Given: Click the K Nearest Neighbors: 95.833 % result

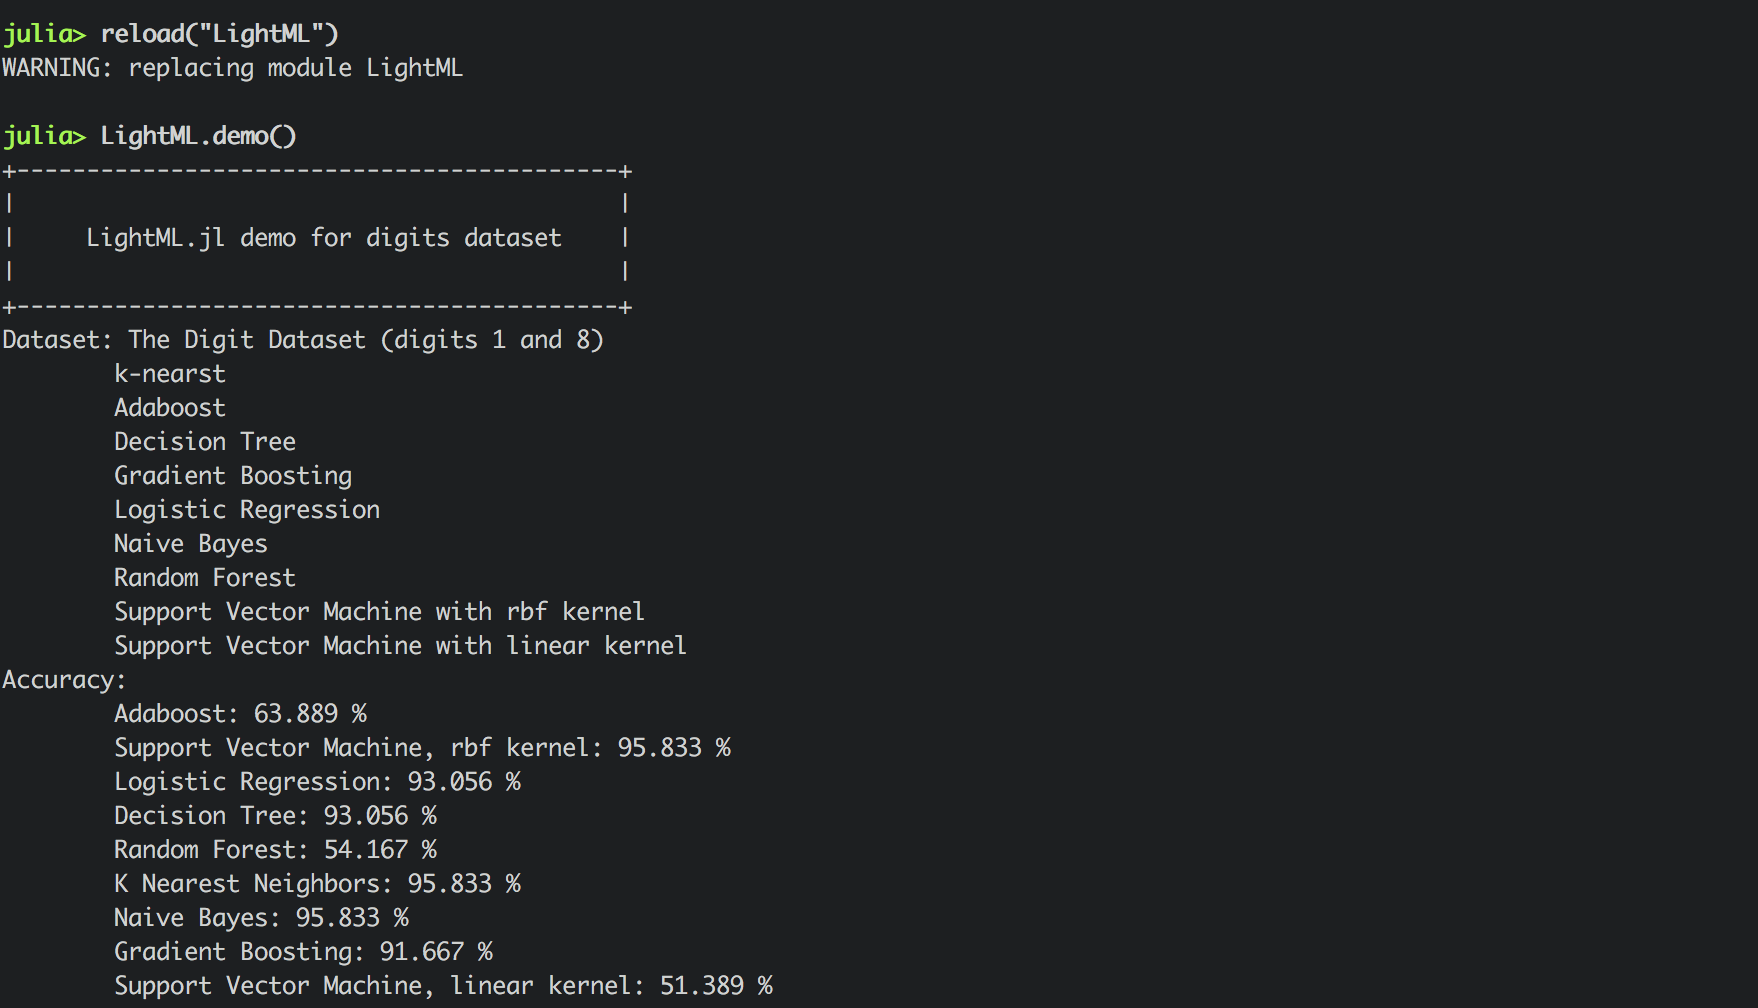Looking at the screenshot, I should coord(318,884).
